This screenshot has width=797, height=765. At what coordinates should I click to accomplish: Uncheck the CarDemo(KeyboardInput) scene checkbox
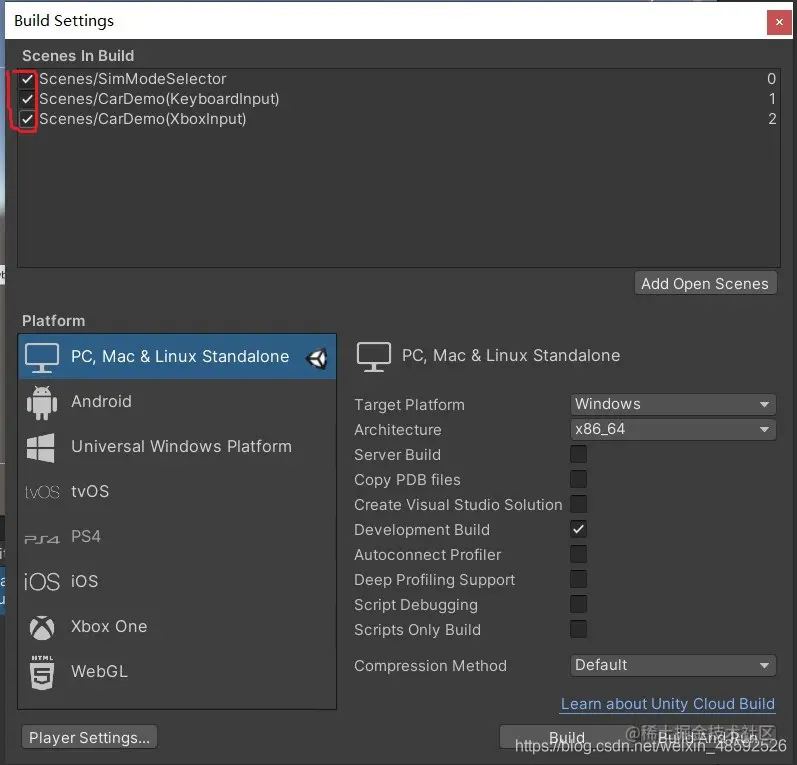click(x=27, y=99)
